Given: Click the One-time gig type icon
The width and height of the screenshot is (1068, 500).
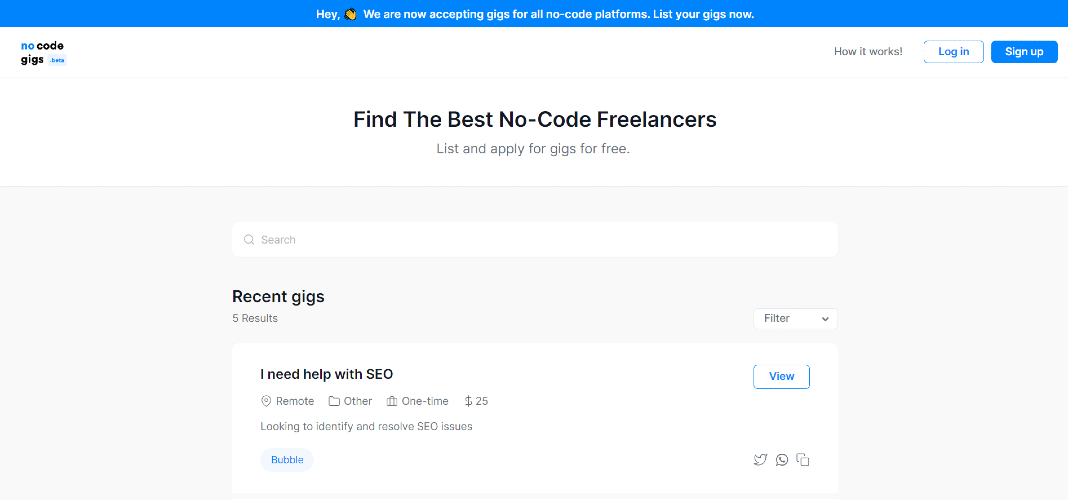Looking at the screenshot, I should (x=392, y=401).
